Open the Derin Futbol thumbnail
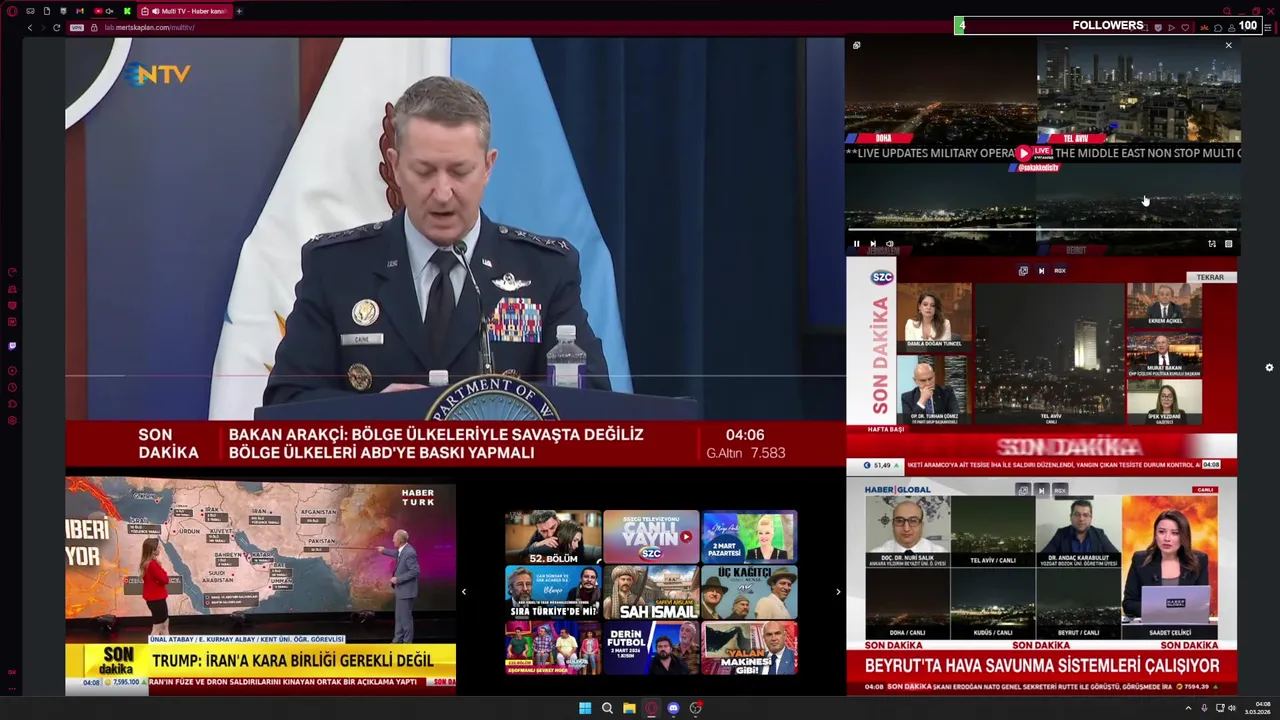The image size is (1280, 720). tap(651, 647)
